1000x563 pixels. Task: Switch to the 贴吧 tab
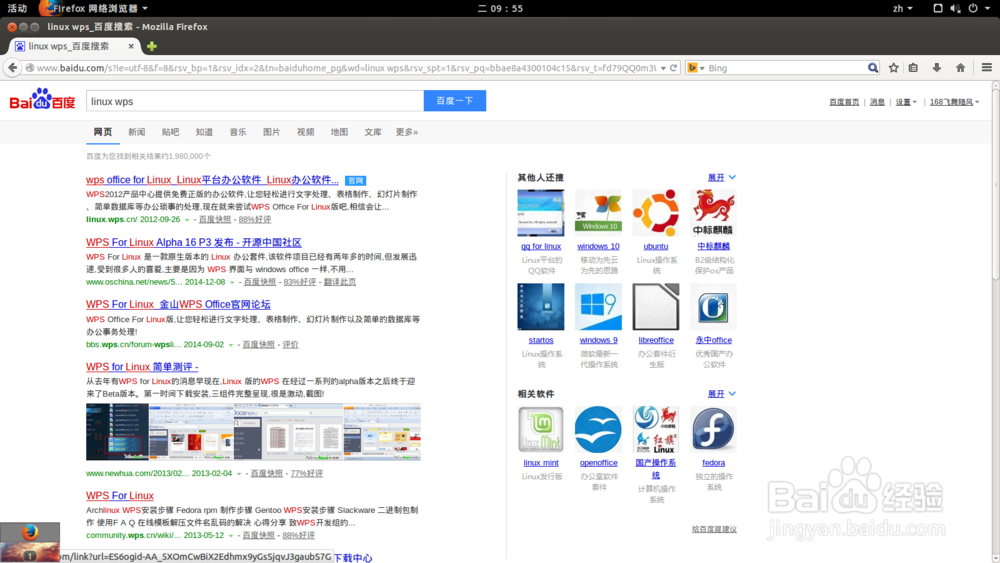tap(170, 132)
